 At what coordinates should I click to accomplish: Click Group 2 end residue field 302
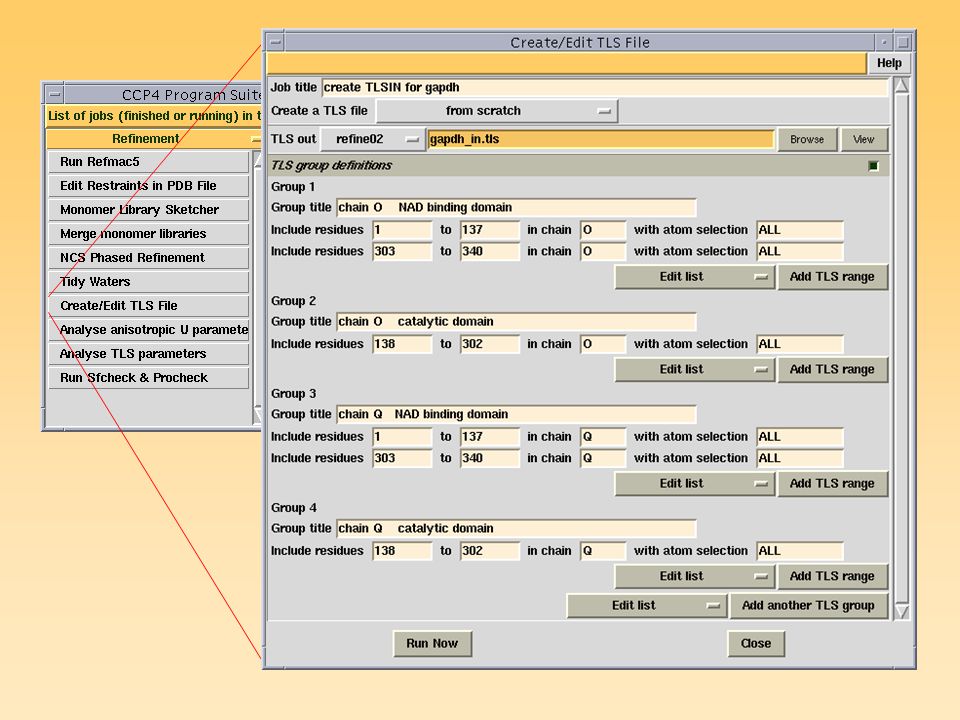point(490,344)
